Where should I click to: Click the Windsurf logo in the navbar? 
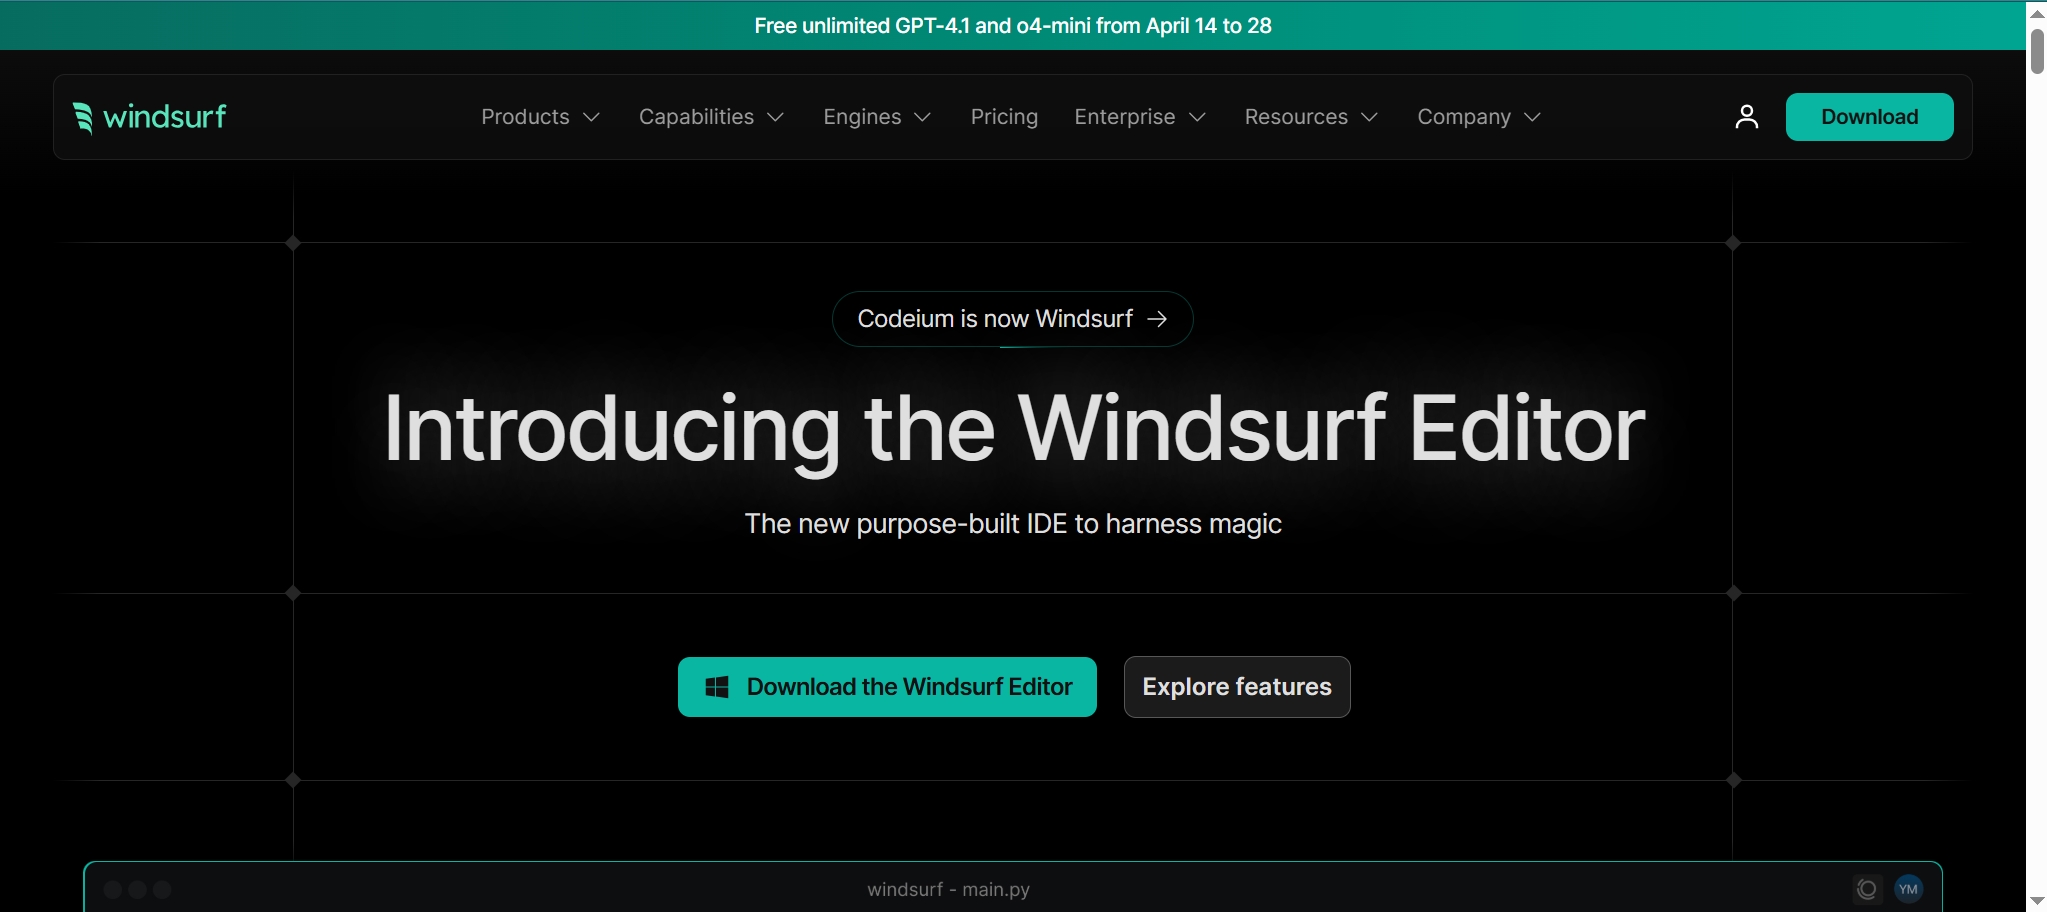tap(150, 117)
